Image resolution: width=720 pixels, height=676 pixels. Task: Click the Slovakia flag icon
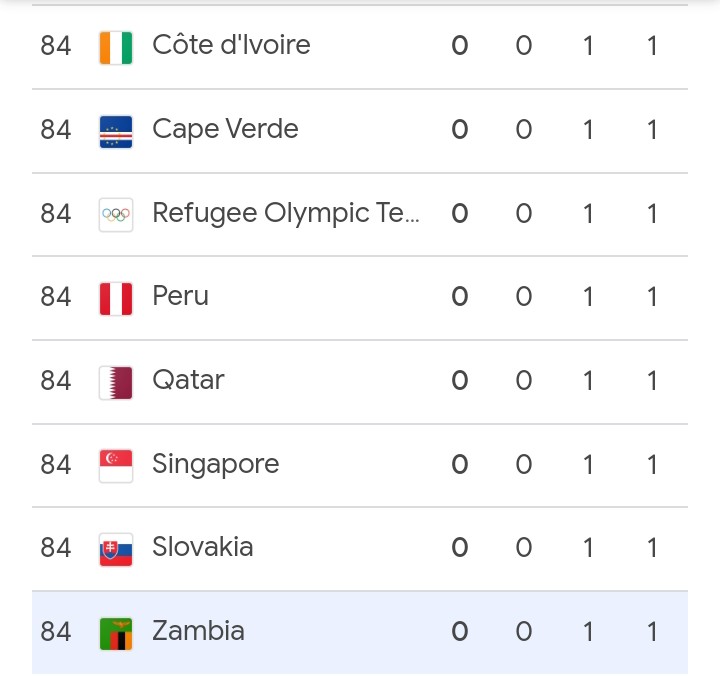pyautogui.click(x=116, y=549)
